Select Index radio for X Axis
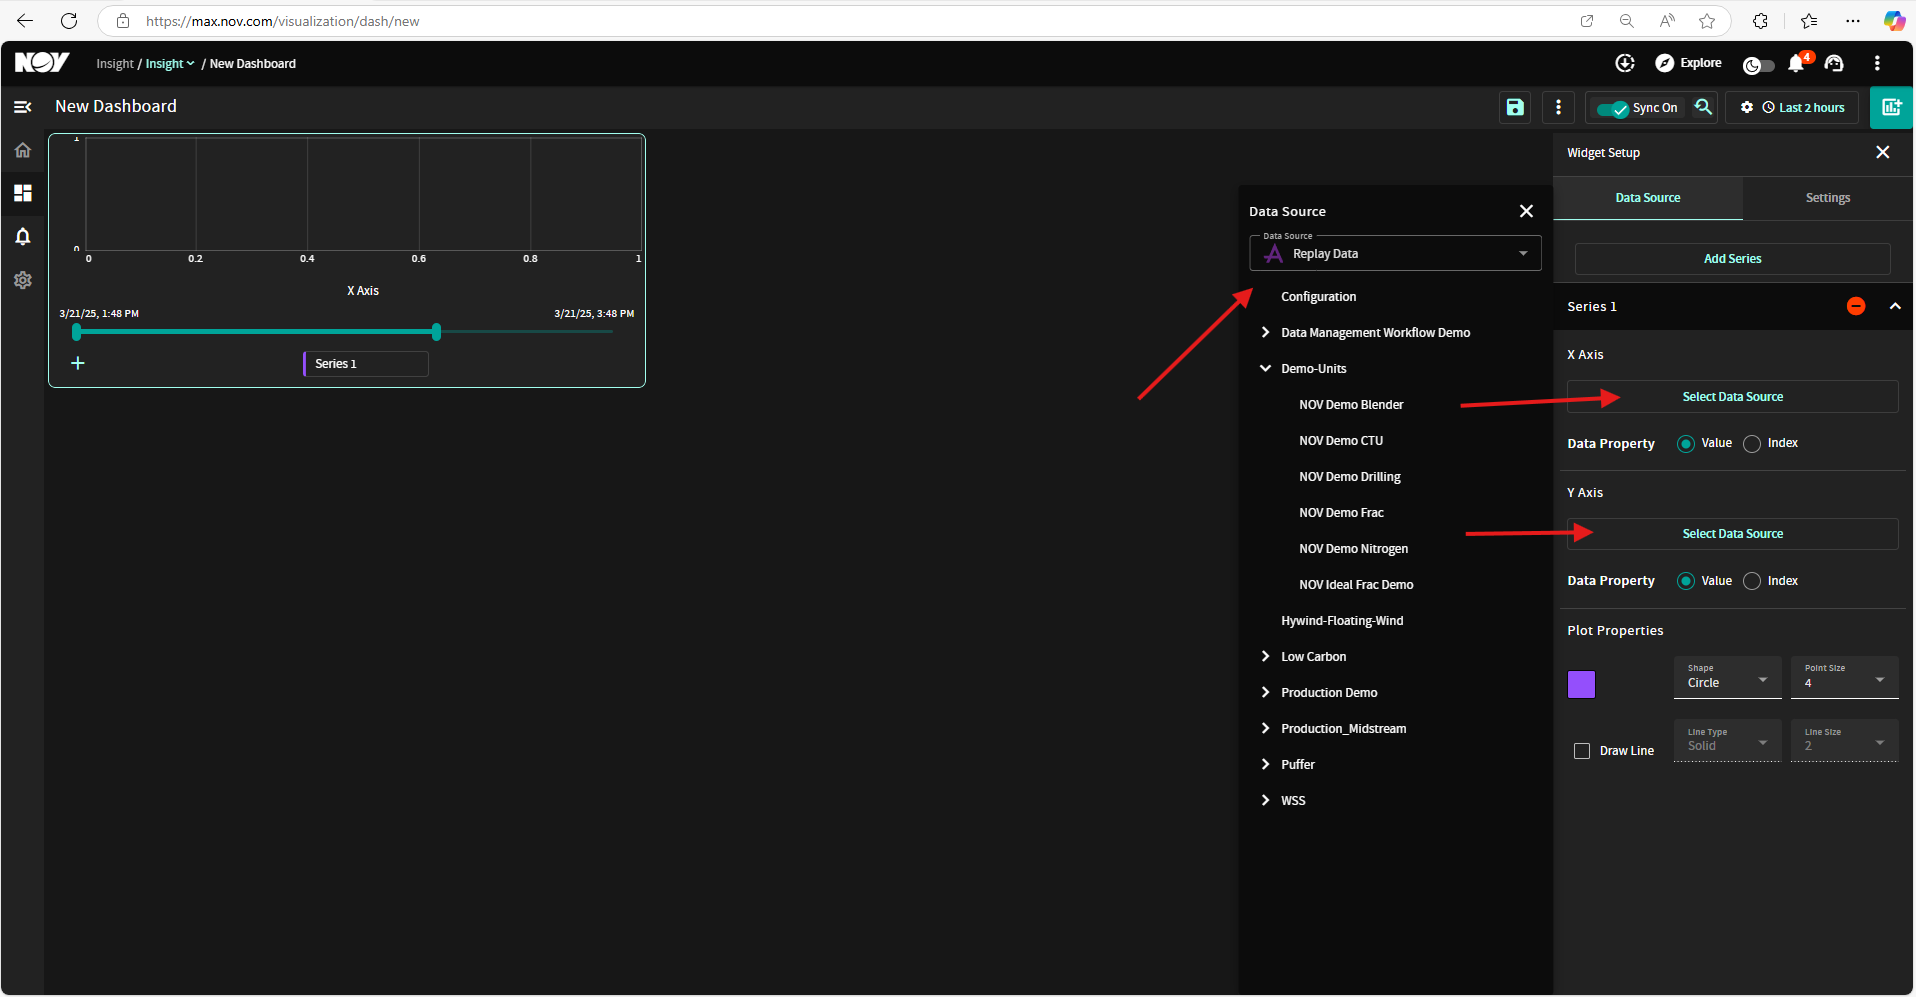The height and width of the screenshot is (997, 1916). (x=1752, y=444)
